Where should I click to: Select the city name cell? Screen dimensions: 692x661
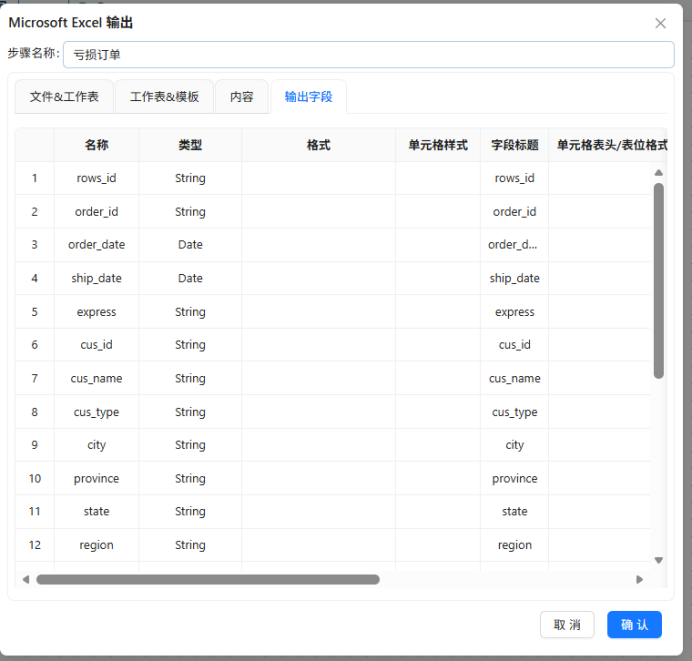tap(97, 445)
